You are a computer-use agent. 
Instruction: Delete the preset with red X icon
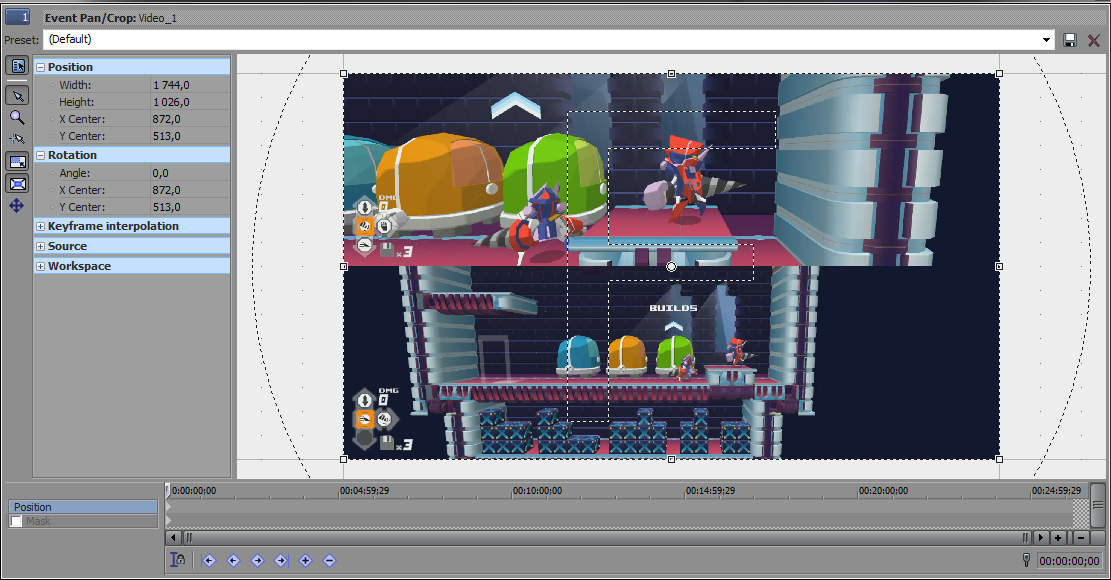(x=1094, y=40)
